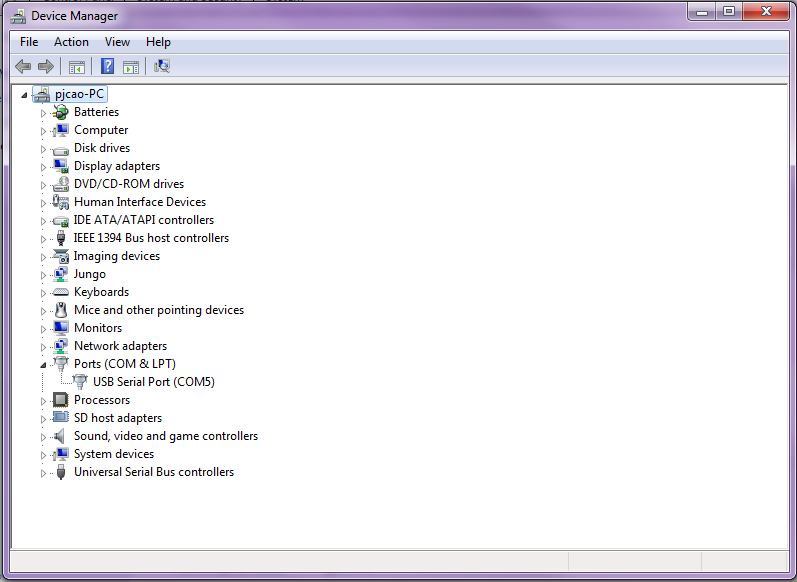Close the Device Manager window
This screenshot has height=582, width=797.
click(x=766, y=11)
